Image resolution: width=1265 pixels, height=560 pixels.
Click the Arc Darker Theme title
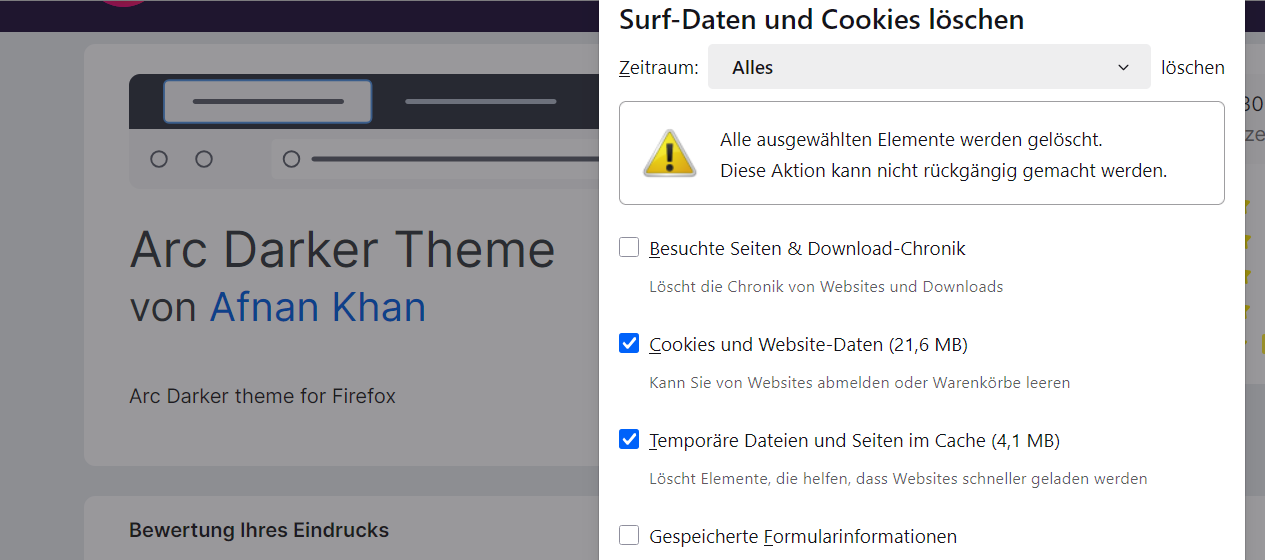click(342, 249)
